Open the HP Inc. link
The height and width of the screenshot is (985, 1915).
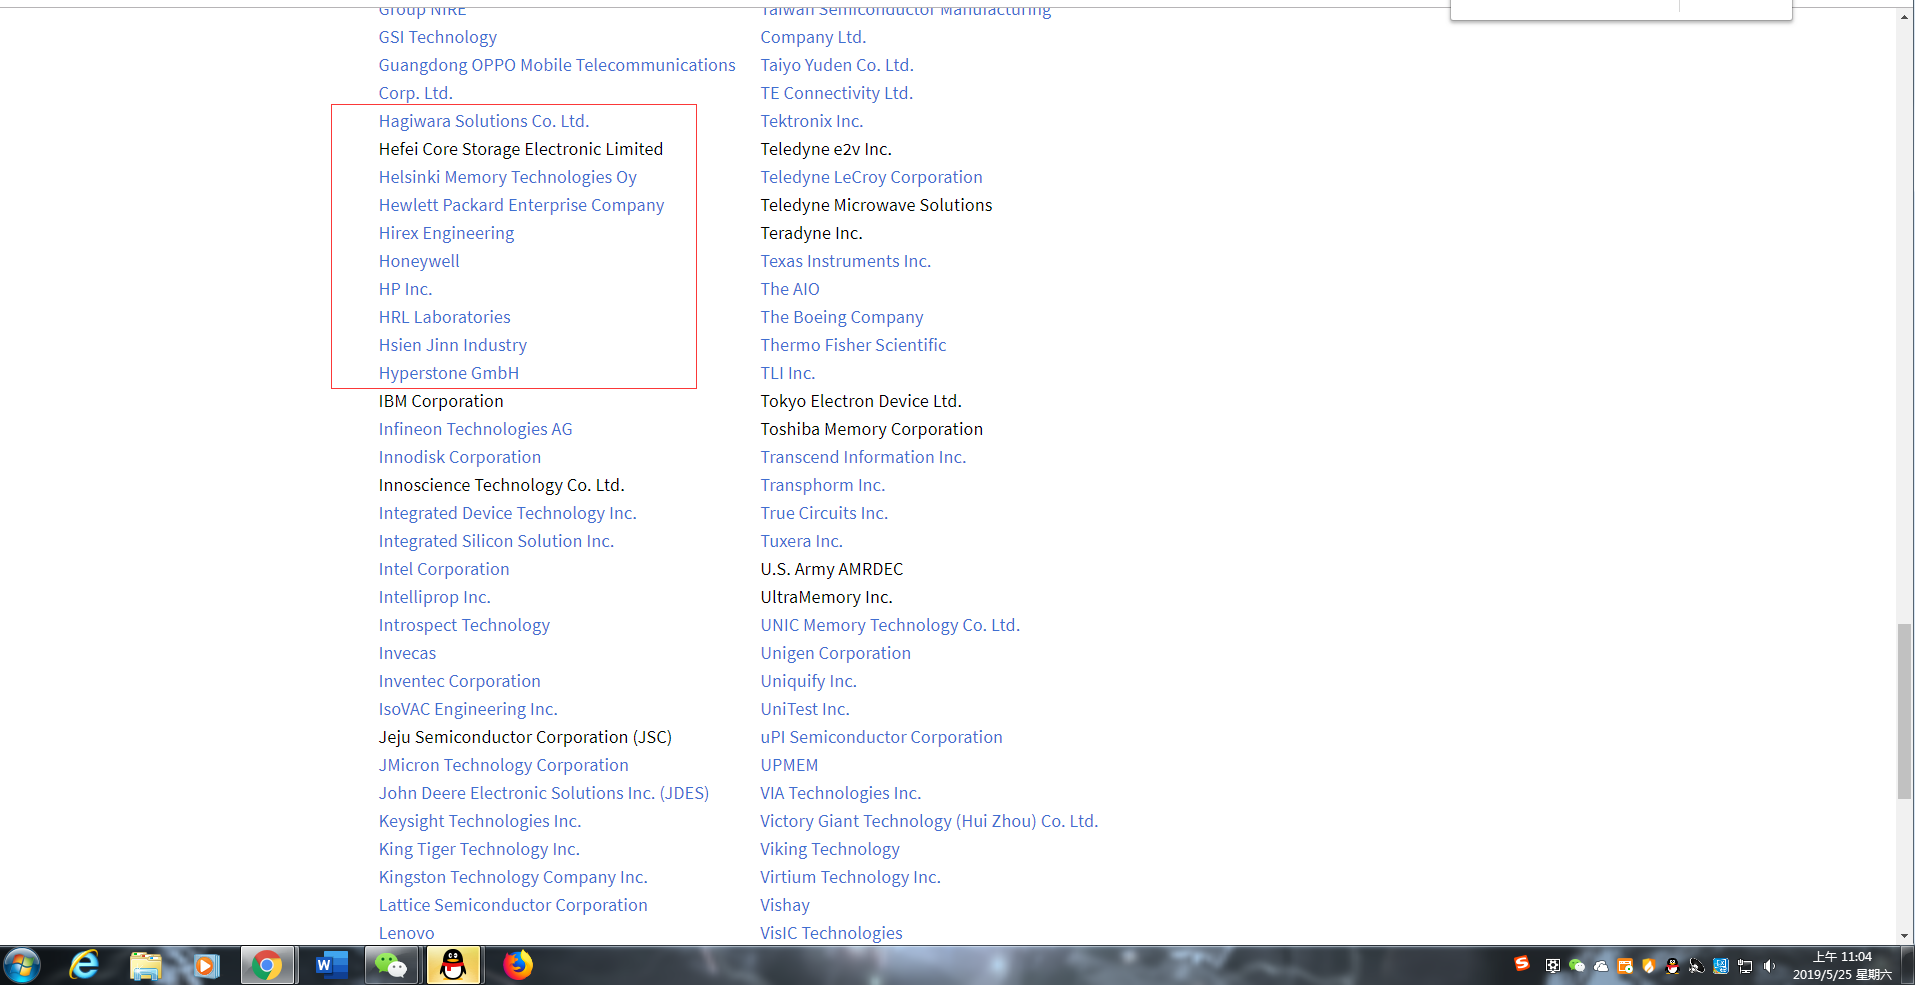coord(405,289)
